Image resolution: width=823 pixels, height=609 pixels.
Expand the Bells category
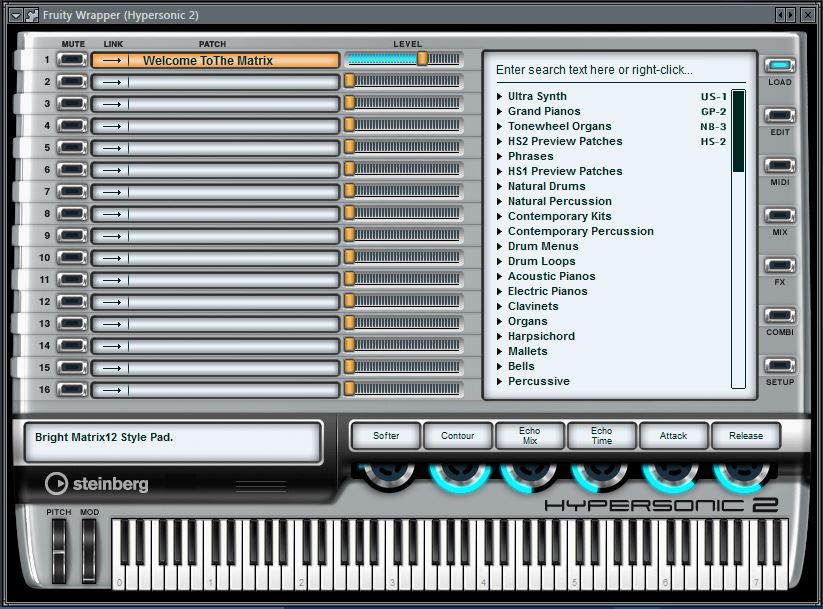500,366
